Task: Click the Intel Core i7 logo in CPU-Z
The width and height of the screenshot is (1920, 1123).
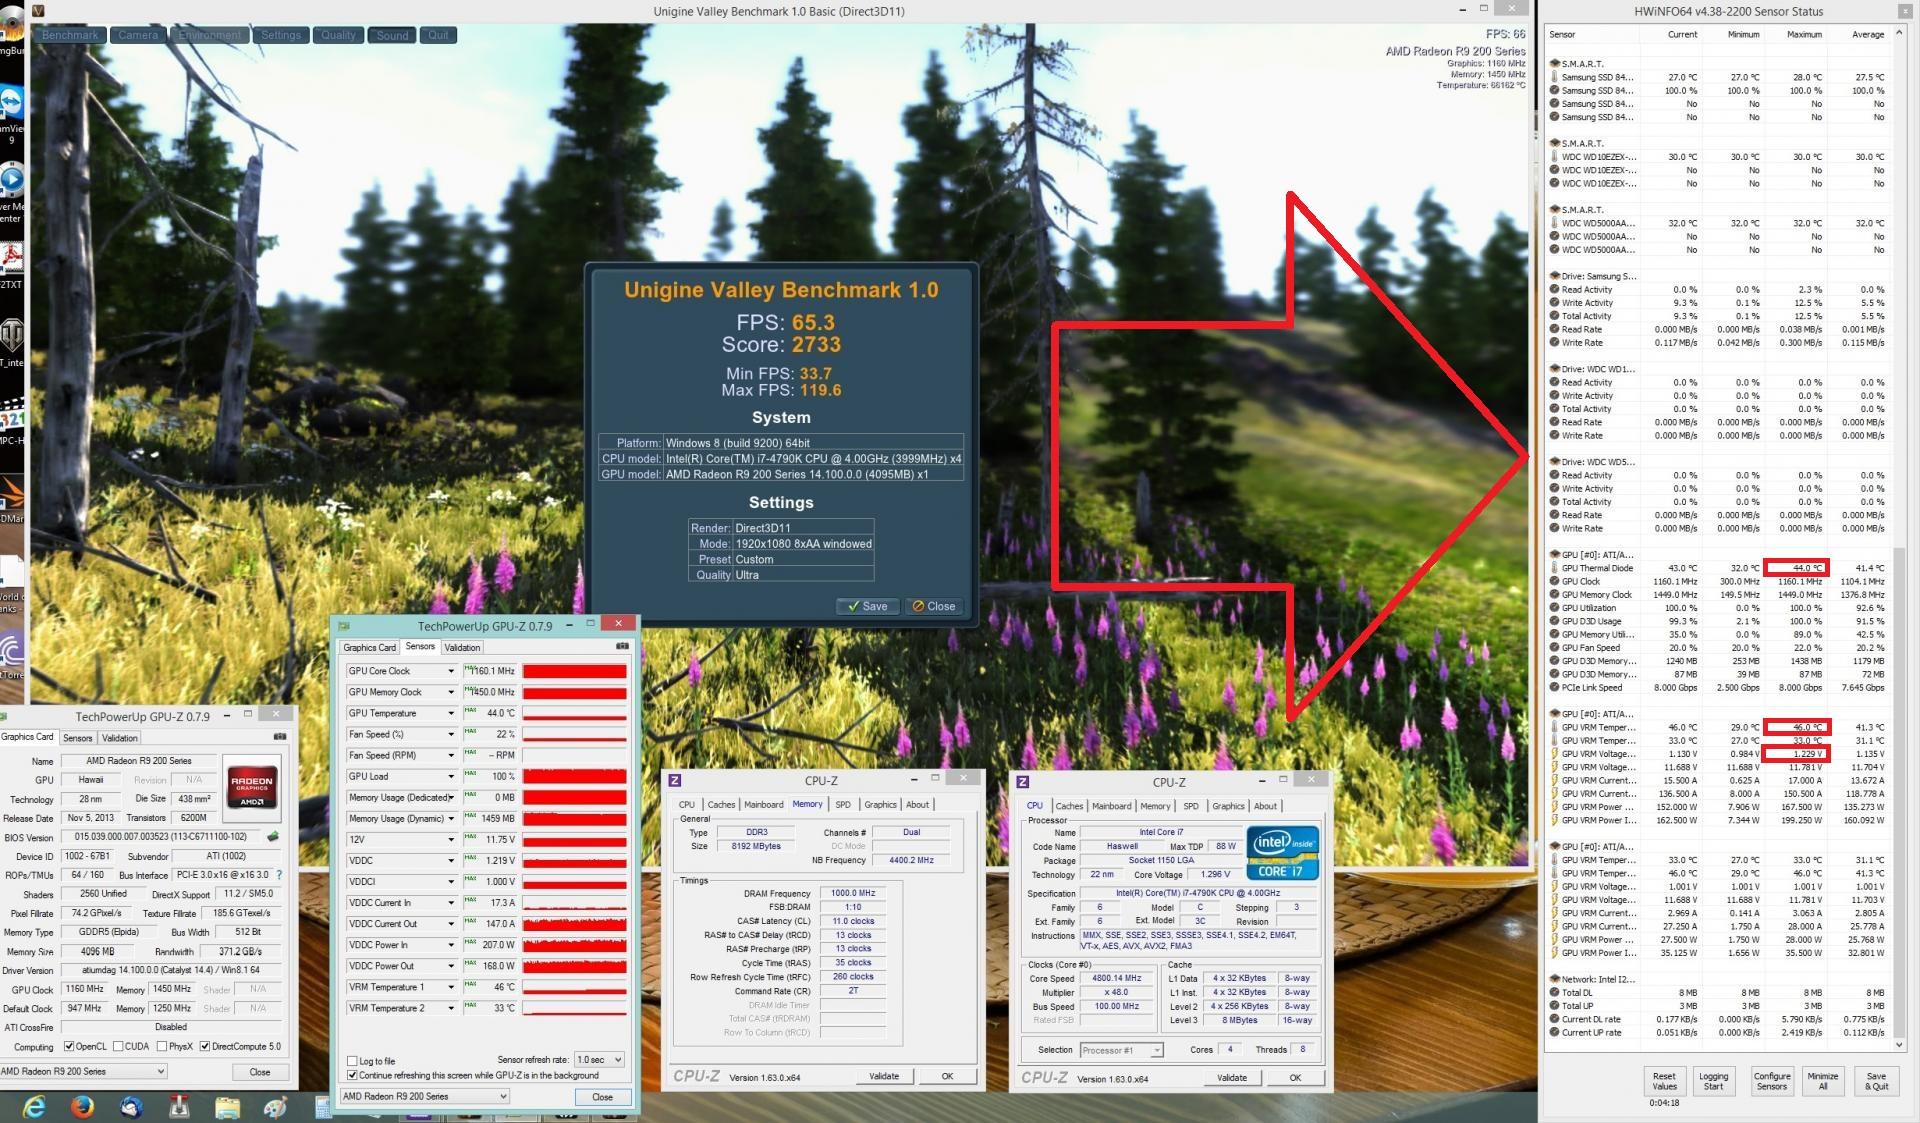Action: pyautogui.click(x=1282, y=854)
